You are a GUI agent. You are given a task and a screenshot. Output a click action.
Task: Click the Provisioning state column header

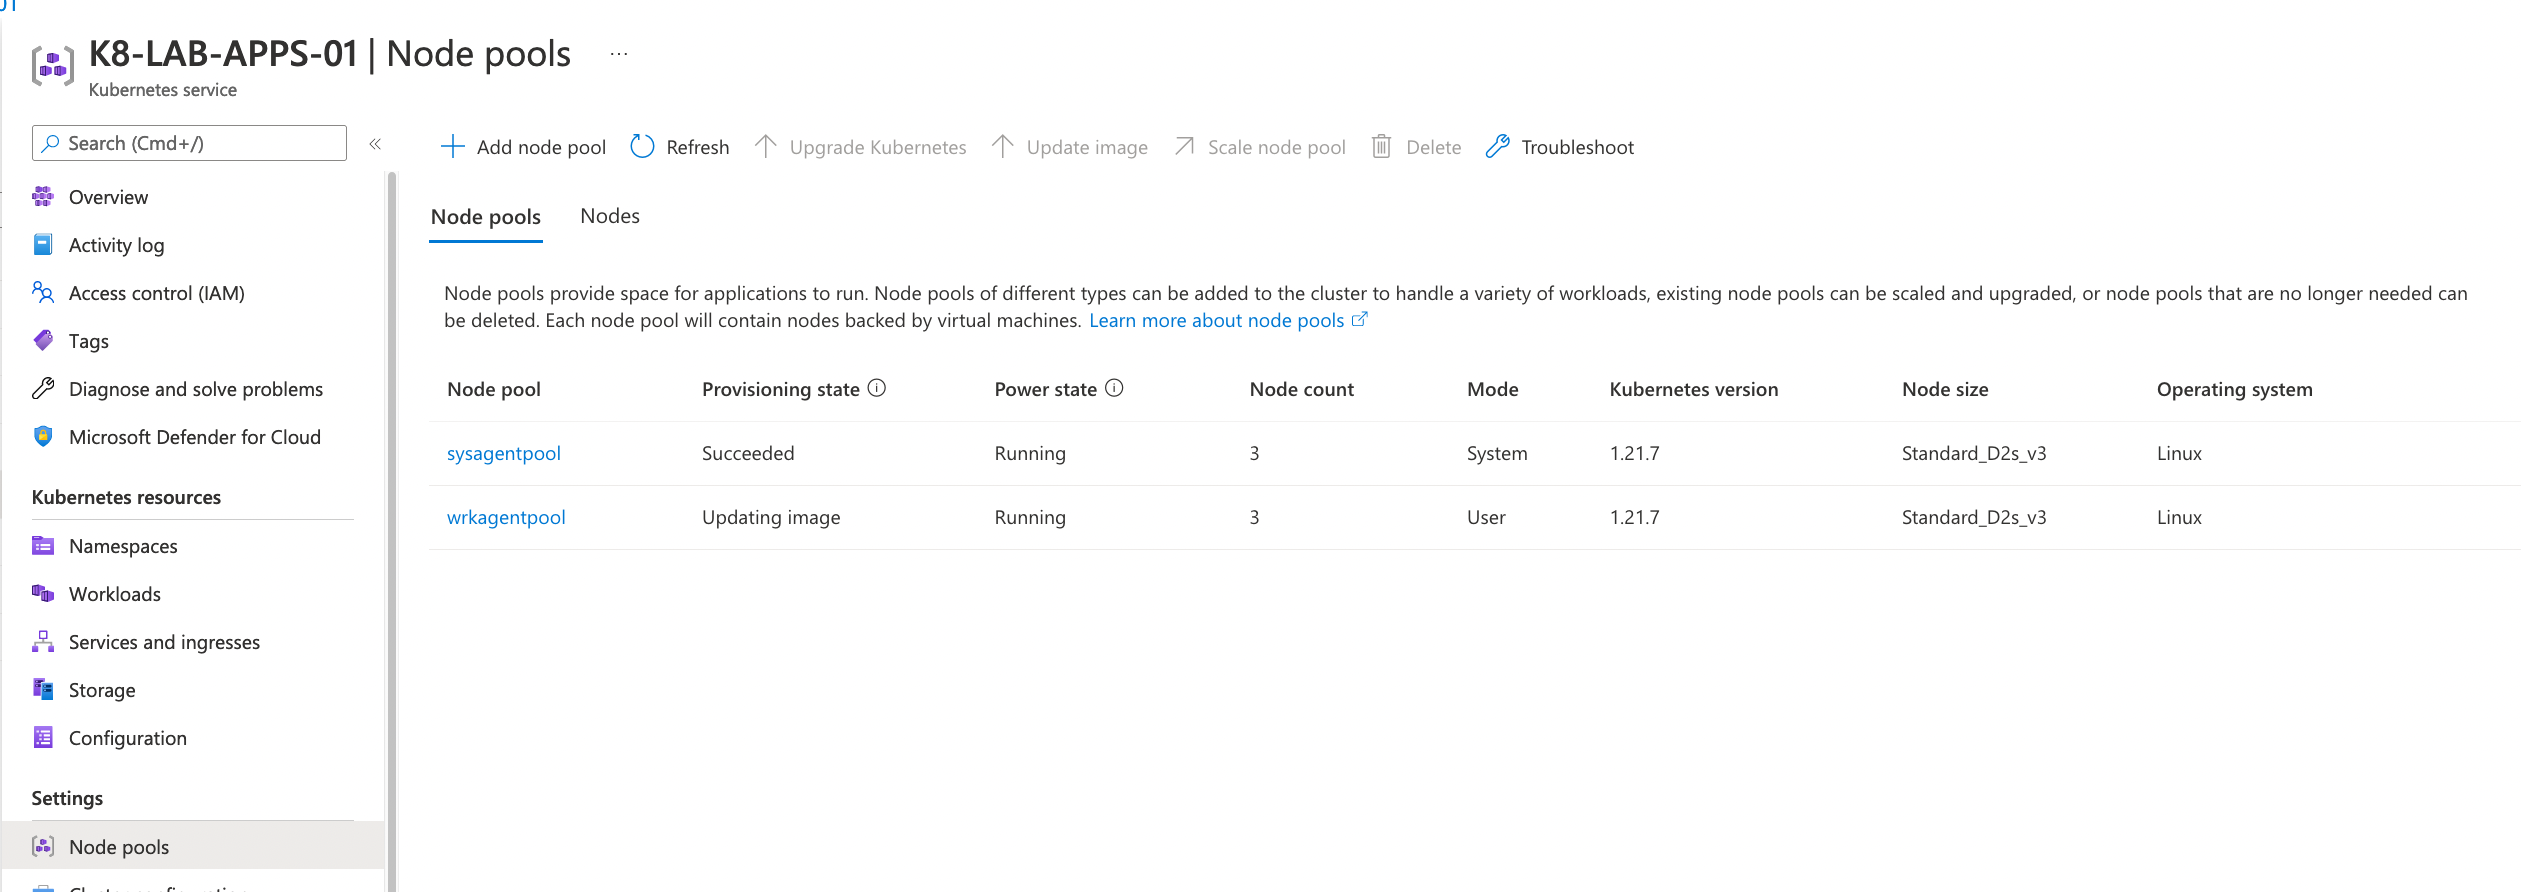[x=781, y=389]
